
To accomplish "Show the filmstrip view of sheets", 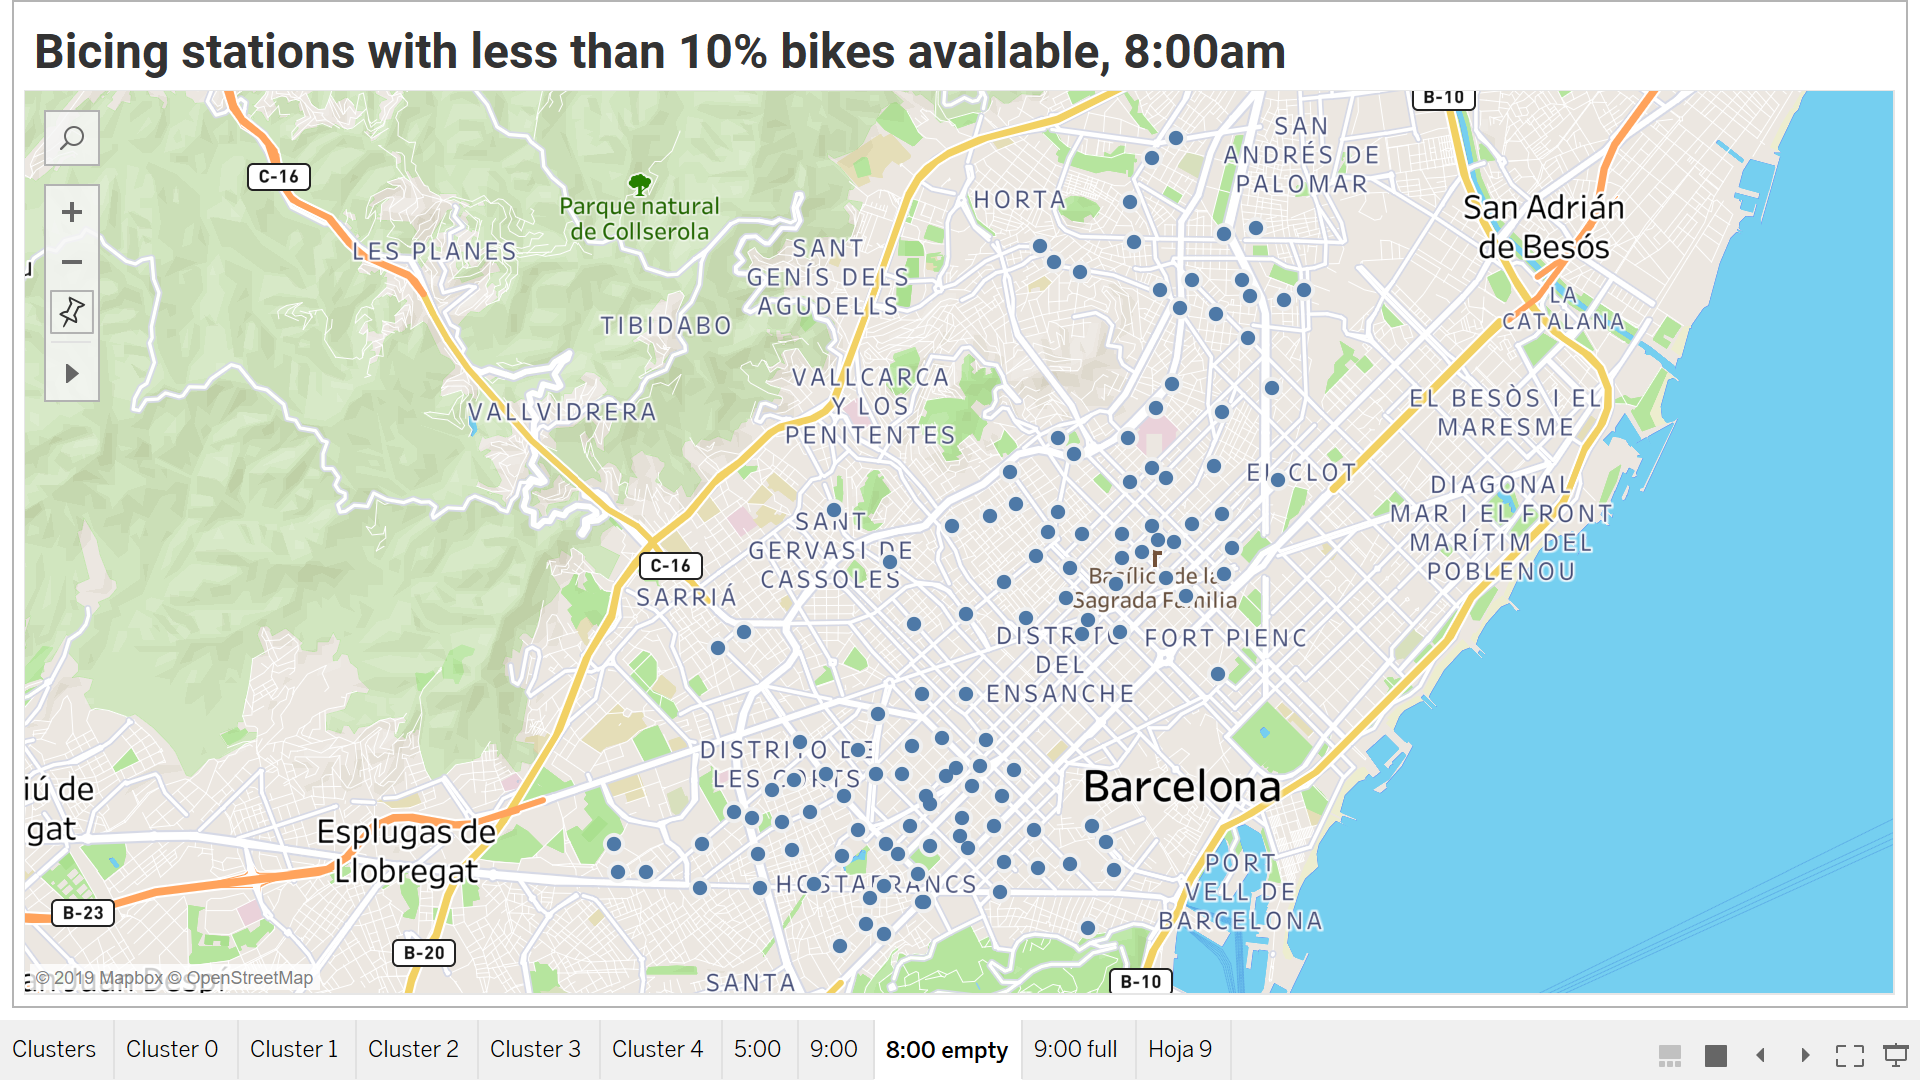I will pyautogui.click(x=1669, y=1055).
